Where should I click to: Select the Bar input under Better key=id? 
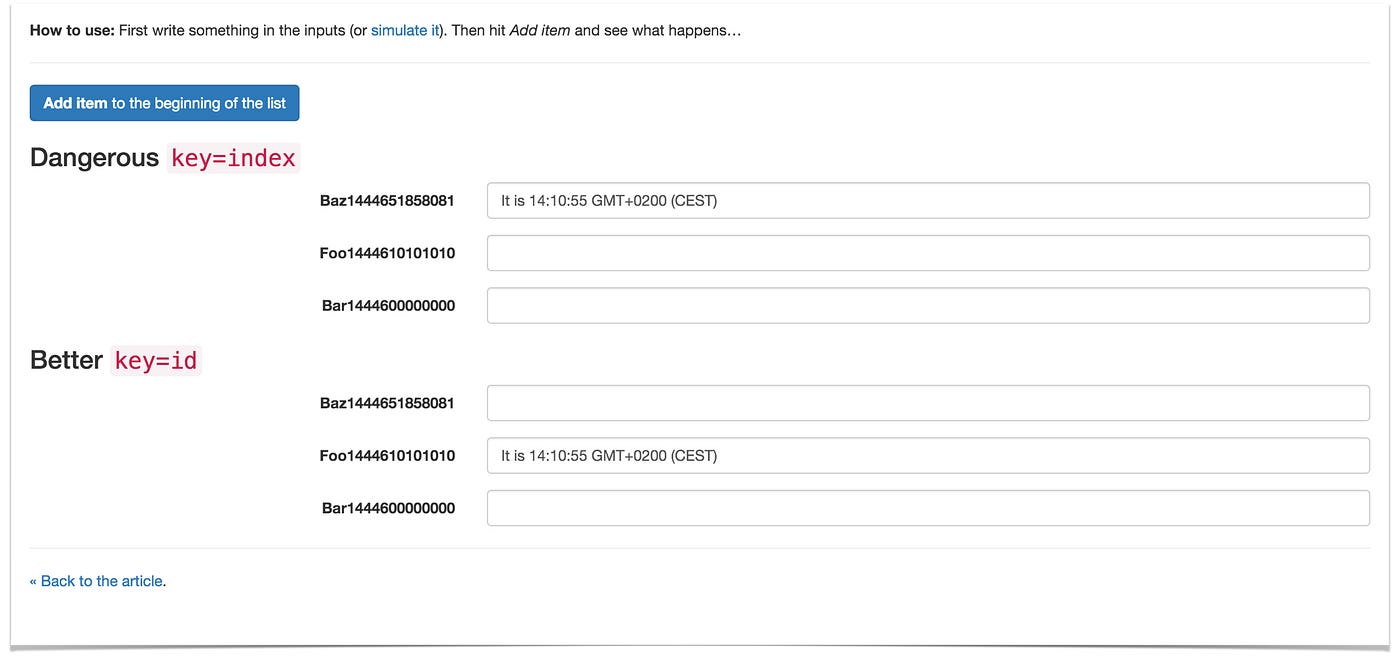928,508
